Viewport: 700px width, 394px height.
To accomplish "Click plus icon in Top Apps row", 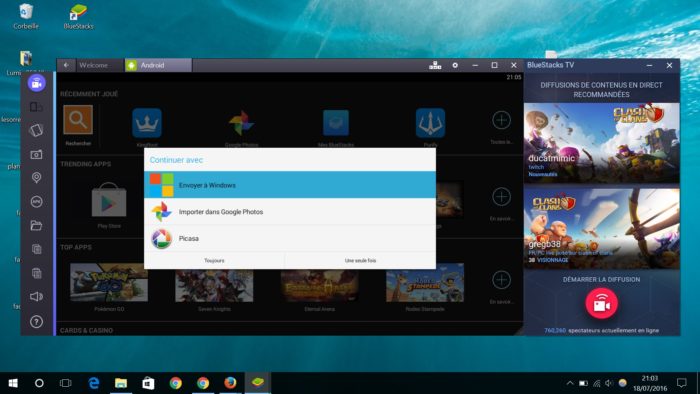I will (x=501, y=280).
